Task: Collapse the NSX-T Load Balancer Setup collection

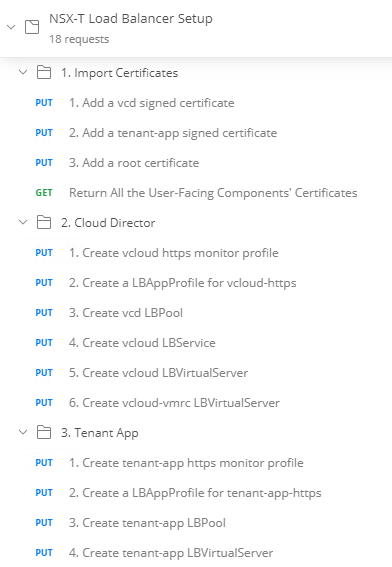Action: pos(11,27)
